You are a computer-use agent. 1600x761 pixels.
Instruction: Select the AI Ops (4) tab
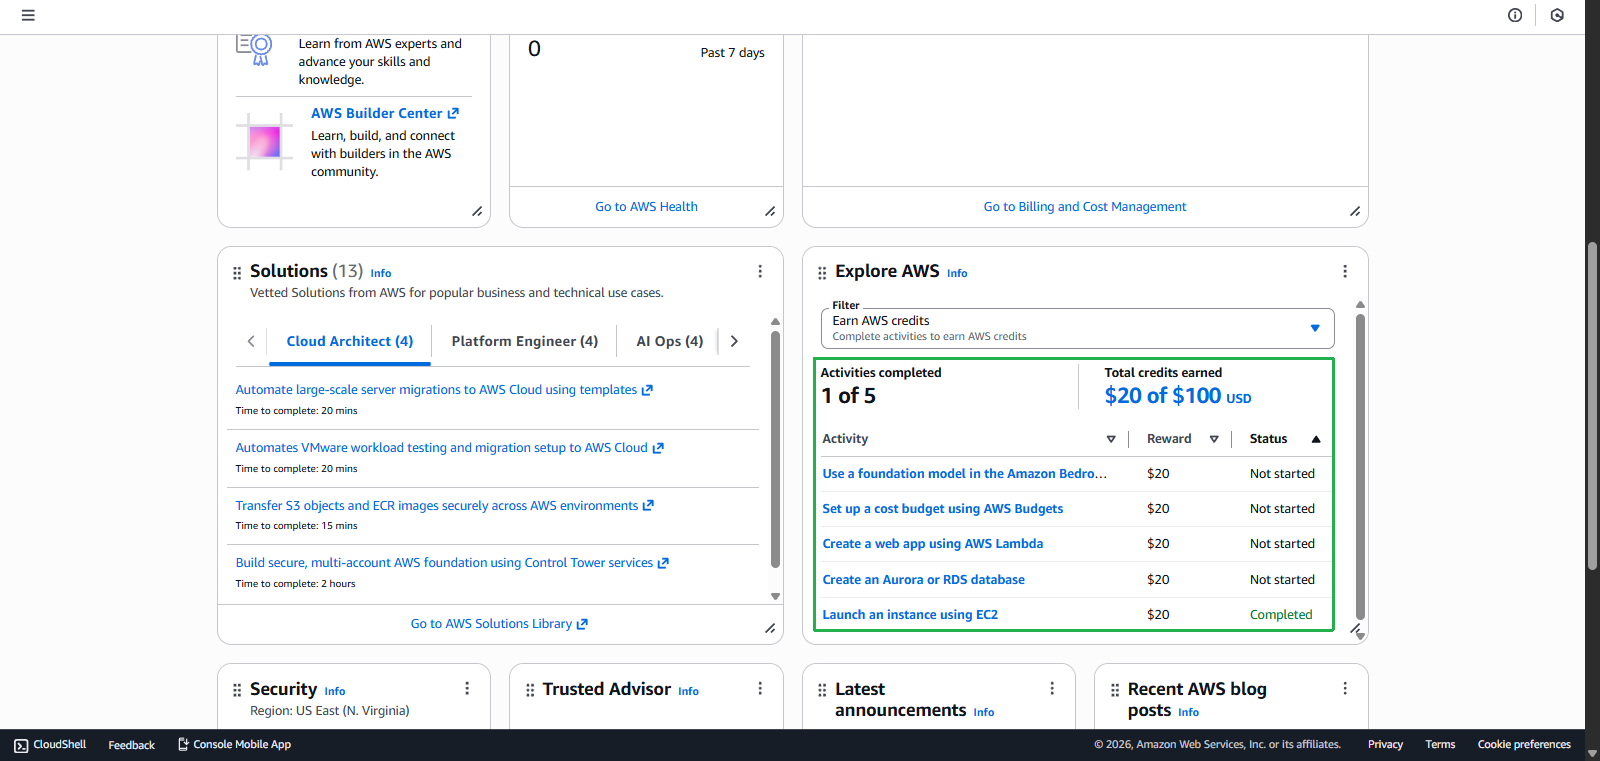[669, 341]
